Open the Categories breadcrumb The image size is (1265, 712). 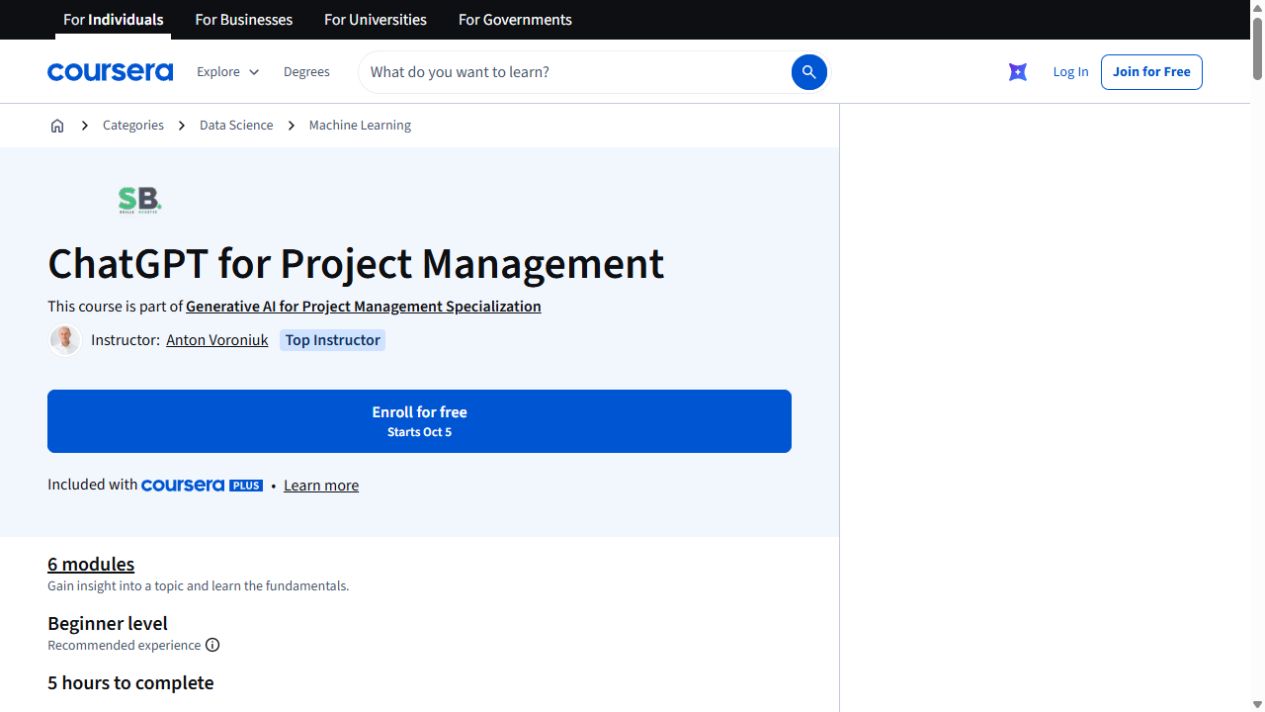[133, 125]
